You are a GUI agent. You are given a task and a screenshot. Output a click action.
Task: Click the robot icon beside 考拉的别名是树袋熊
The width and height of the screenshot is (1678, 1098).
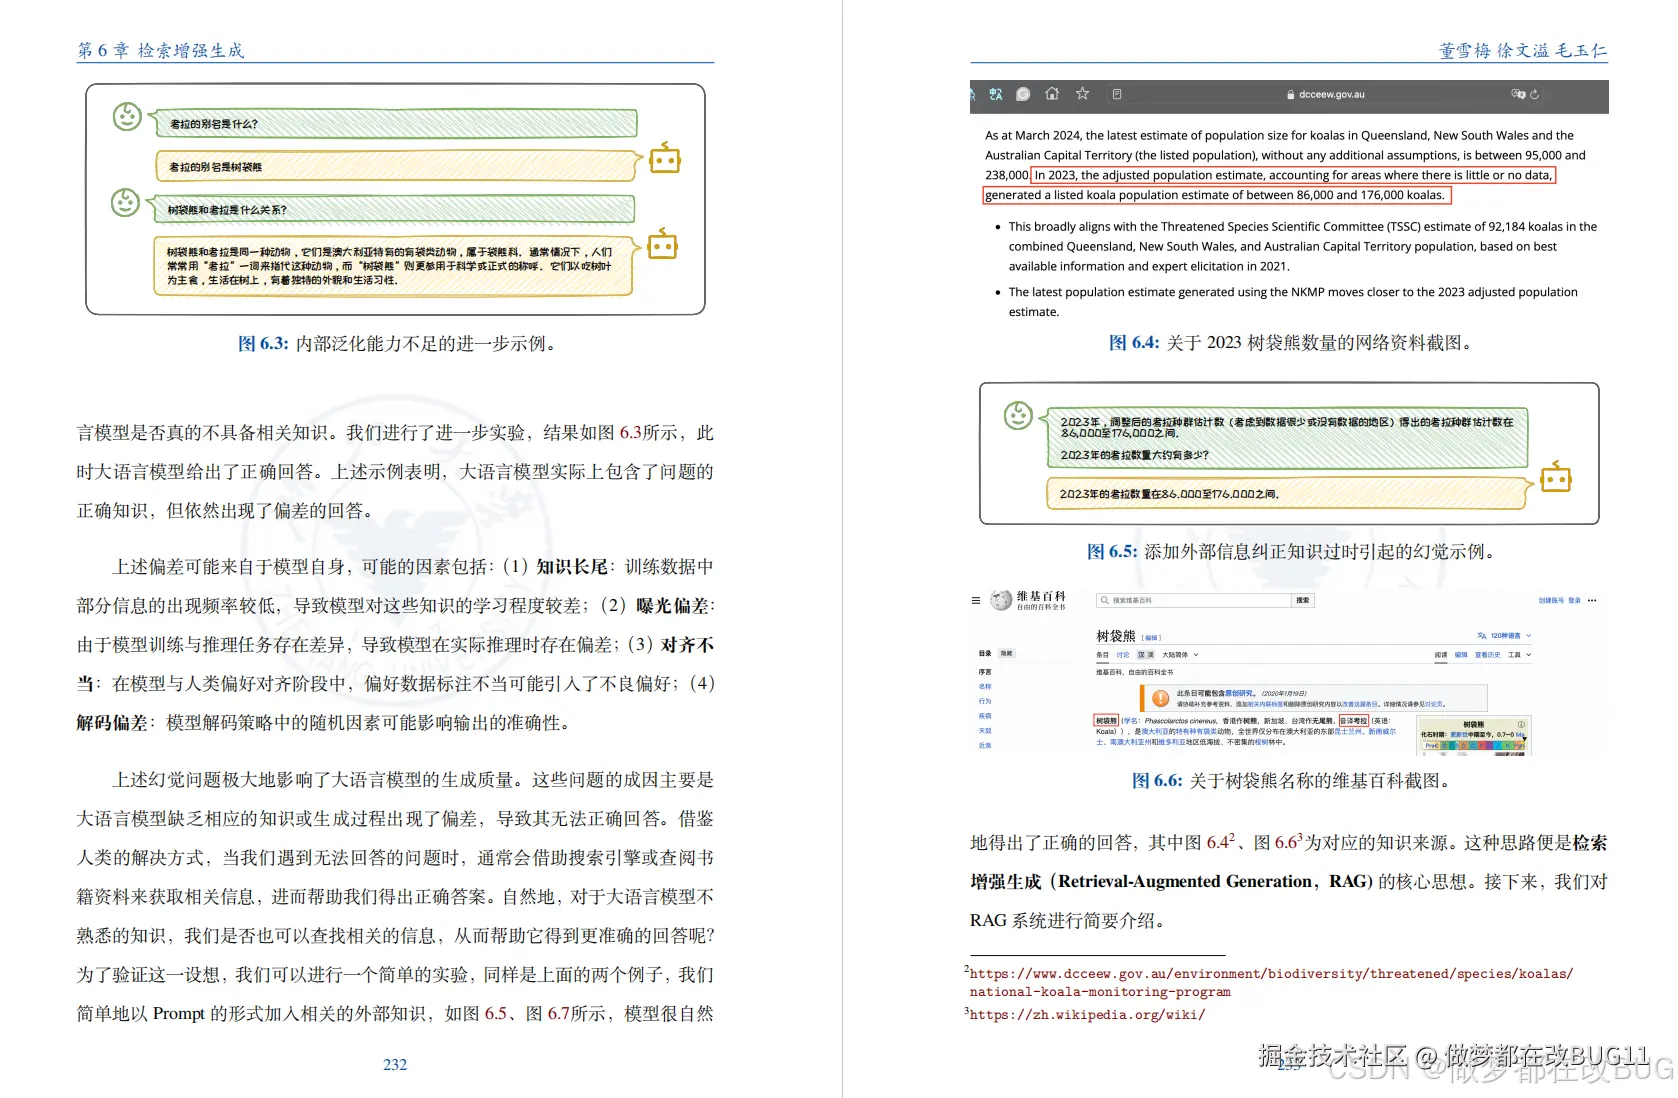(x=665, y=159)
